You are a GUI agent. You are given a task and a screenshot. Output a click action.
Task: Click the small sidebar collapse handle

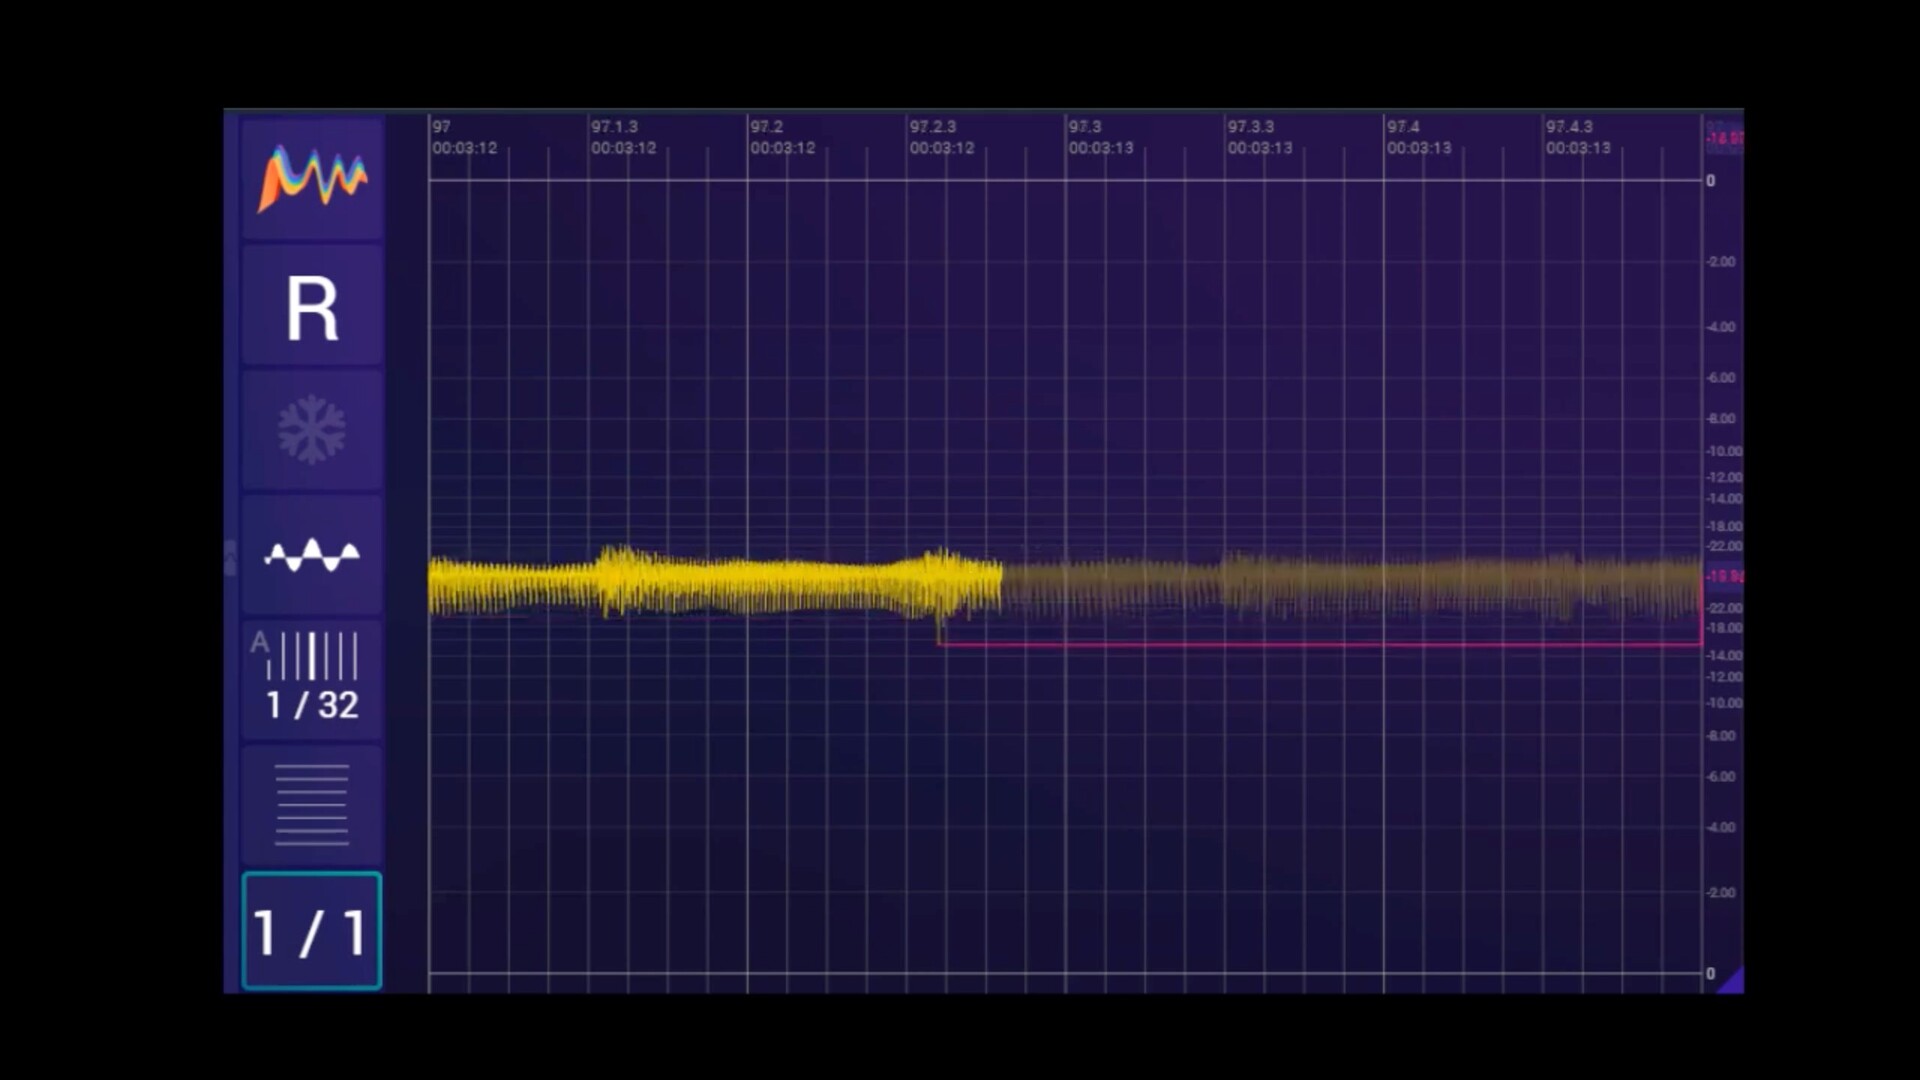[x=231, y=557]
